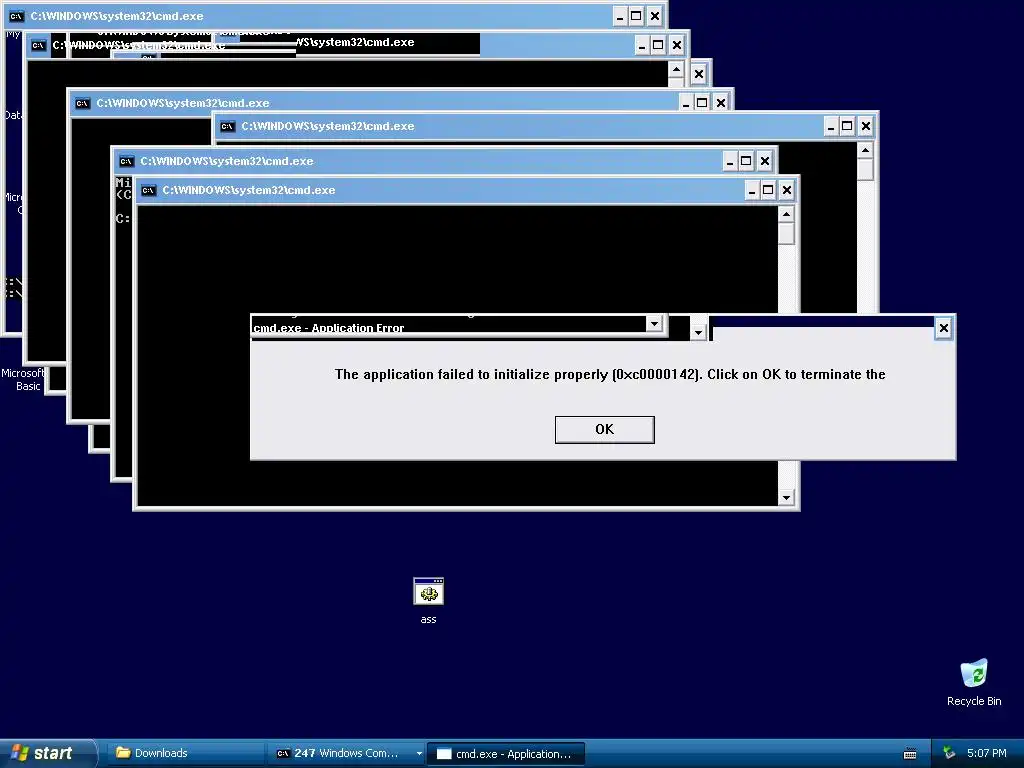This screenshot has height=768, width=1024.
Task: Click scrollbar thumb in frontmost cmd window
Action: pyautogui.click(x=786, y=233)
